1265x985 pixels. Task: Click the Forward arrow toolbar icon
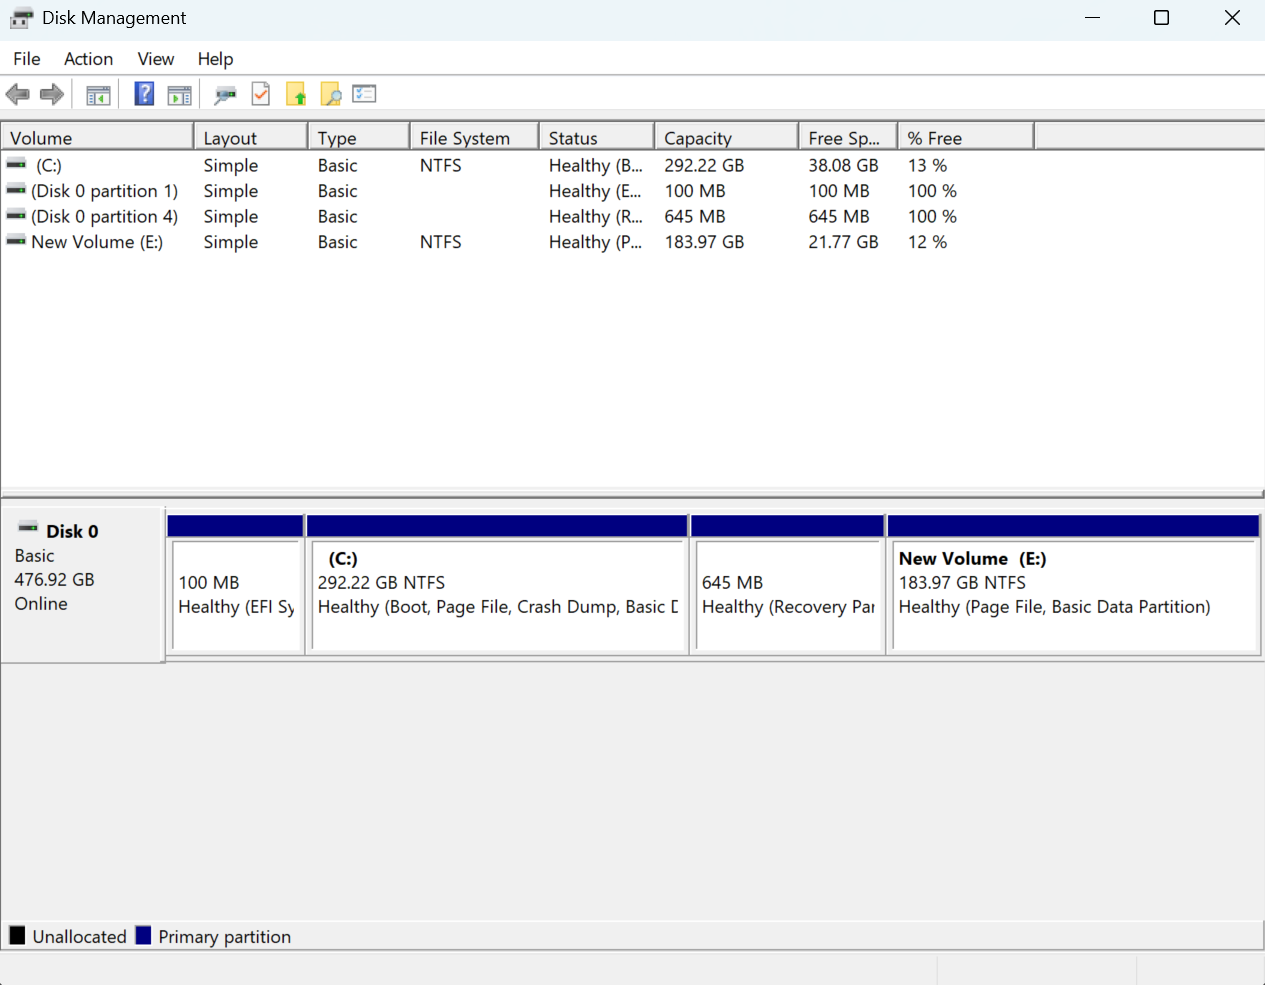[x=52, y=94]
